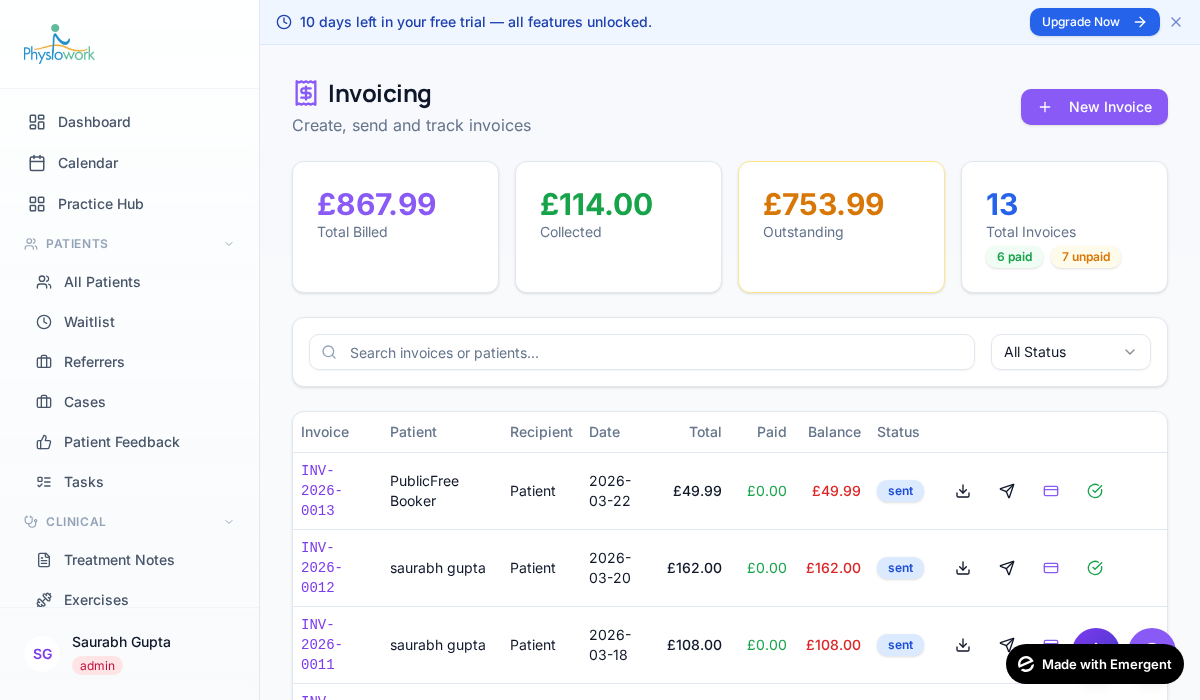Click the £867.99 Total Billed card

(x=395, y=227)
